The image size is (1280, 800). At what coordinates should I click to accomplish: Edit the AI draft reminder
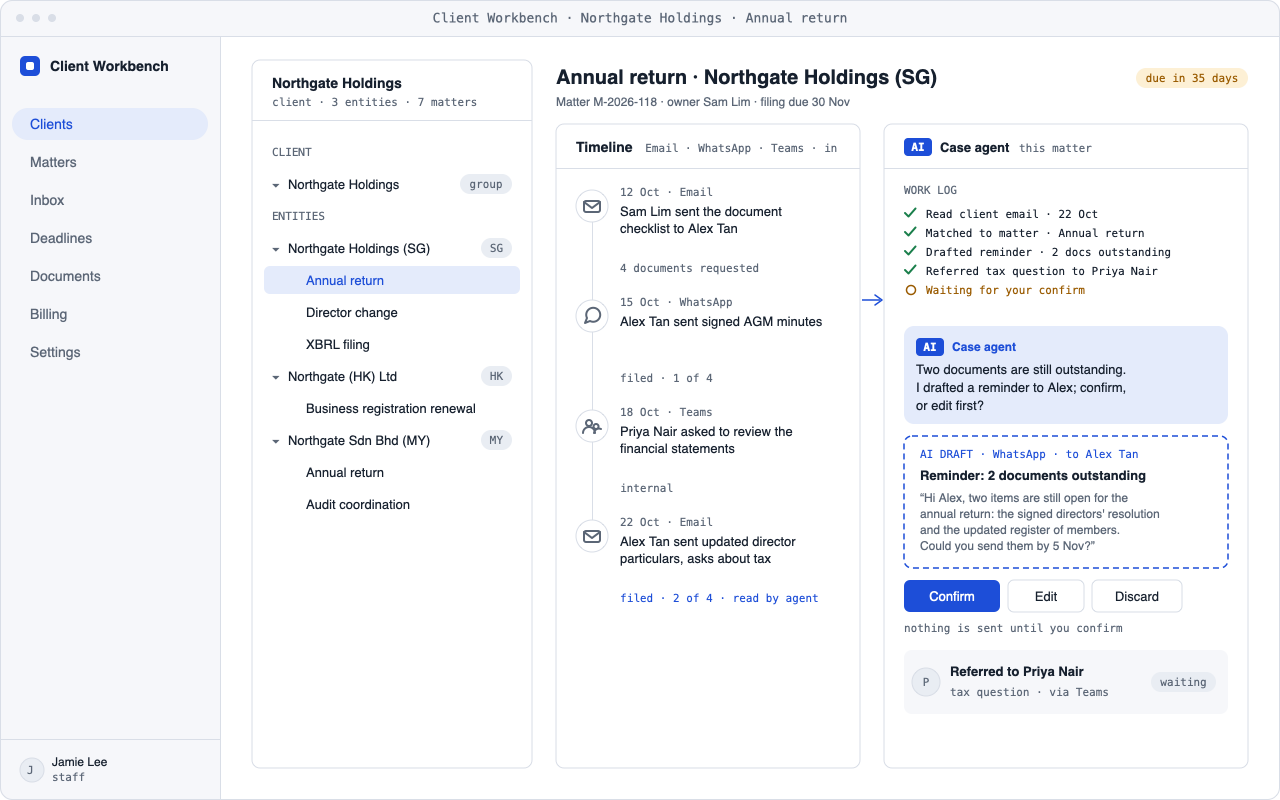point(1046,596)
